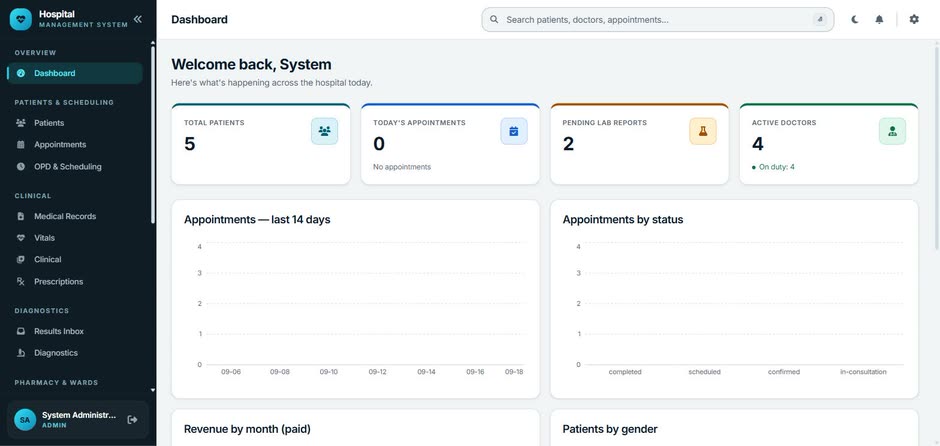The height and width of the screenshot is (446, 940).
Task: Click the Prescriptions Rx icon
Action: tap(21, 282)
